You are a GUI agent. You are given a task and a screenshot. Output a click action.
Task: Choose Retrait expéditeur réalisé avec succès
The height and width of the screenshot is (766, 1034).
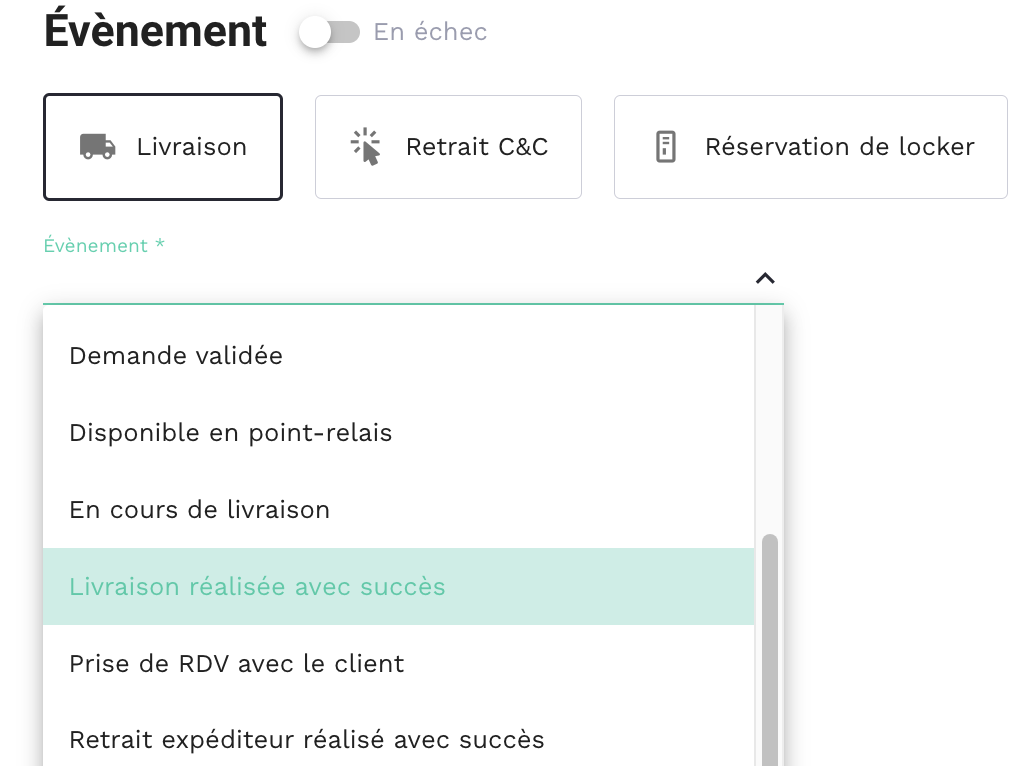tap(307, 741)
